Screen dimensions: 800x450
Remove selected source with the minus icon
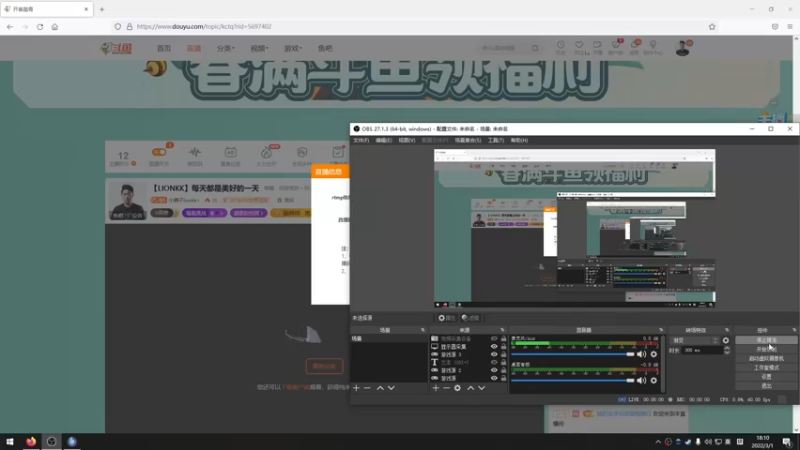point(446,388)
